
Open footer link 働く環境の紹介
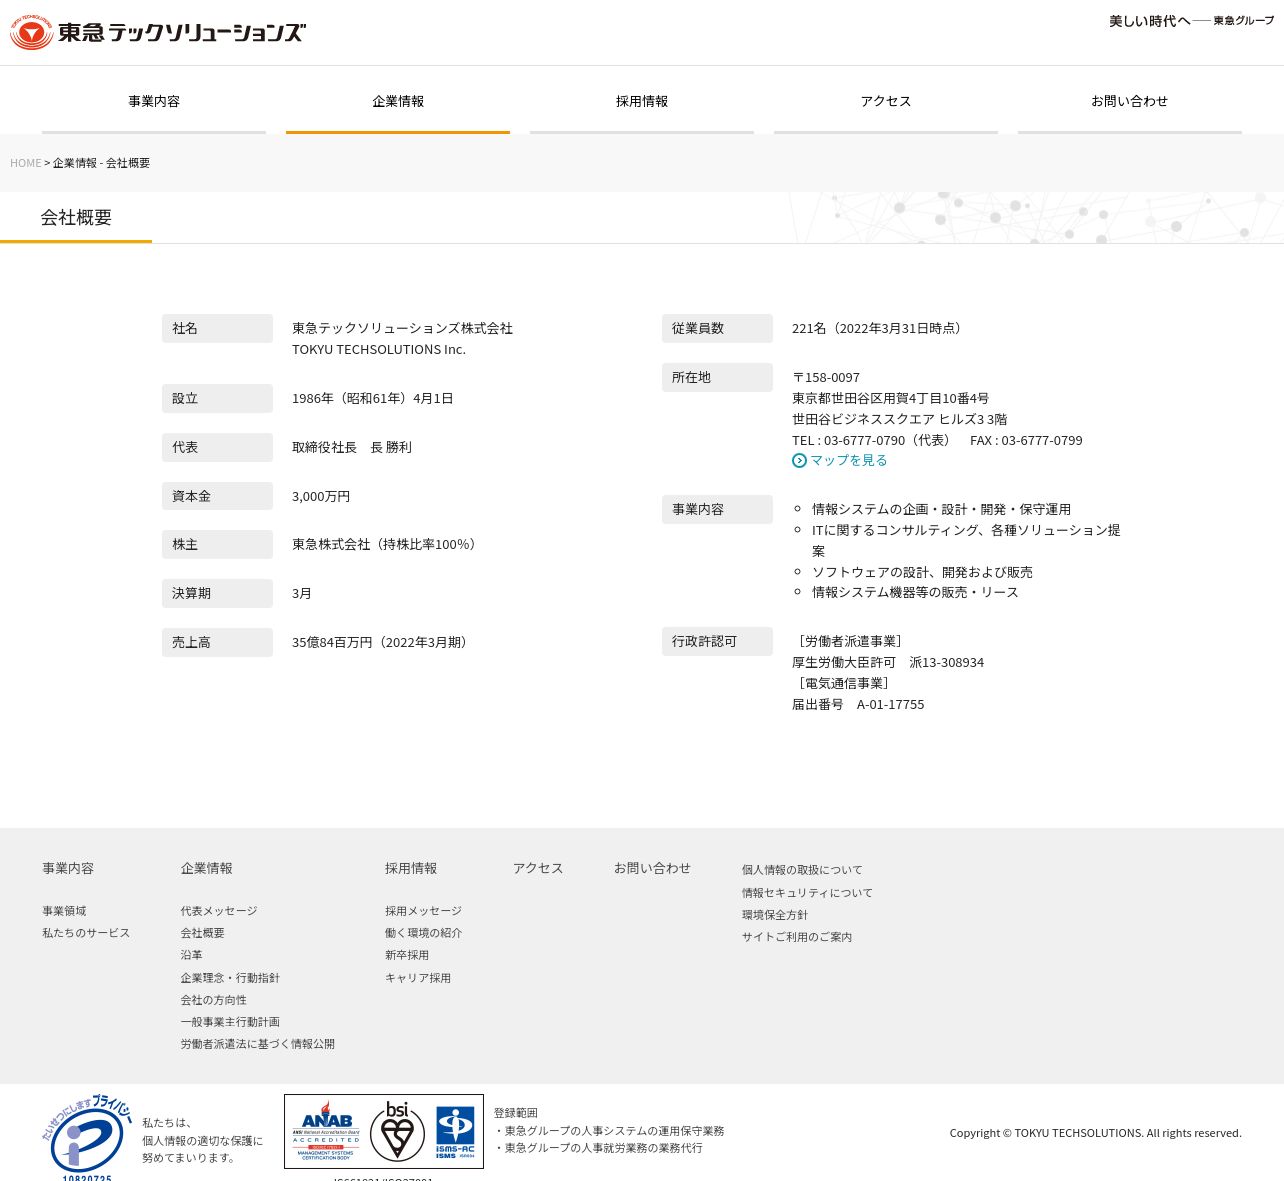(423, 933)
